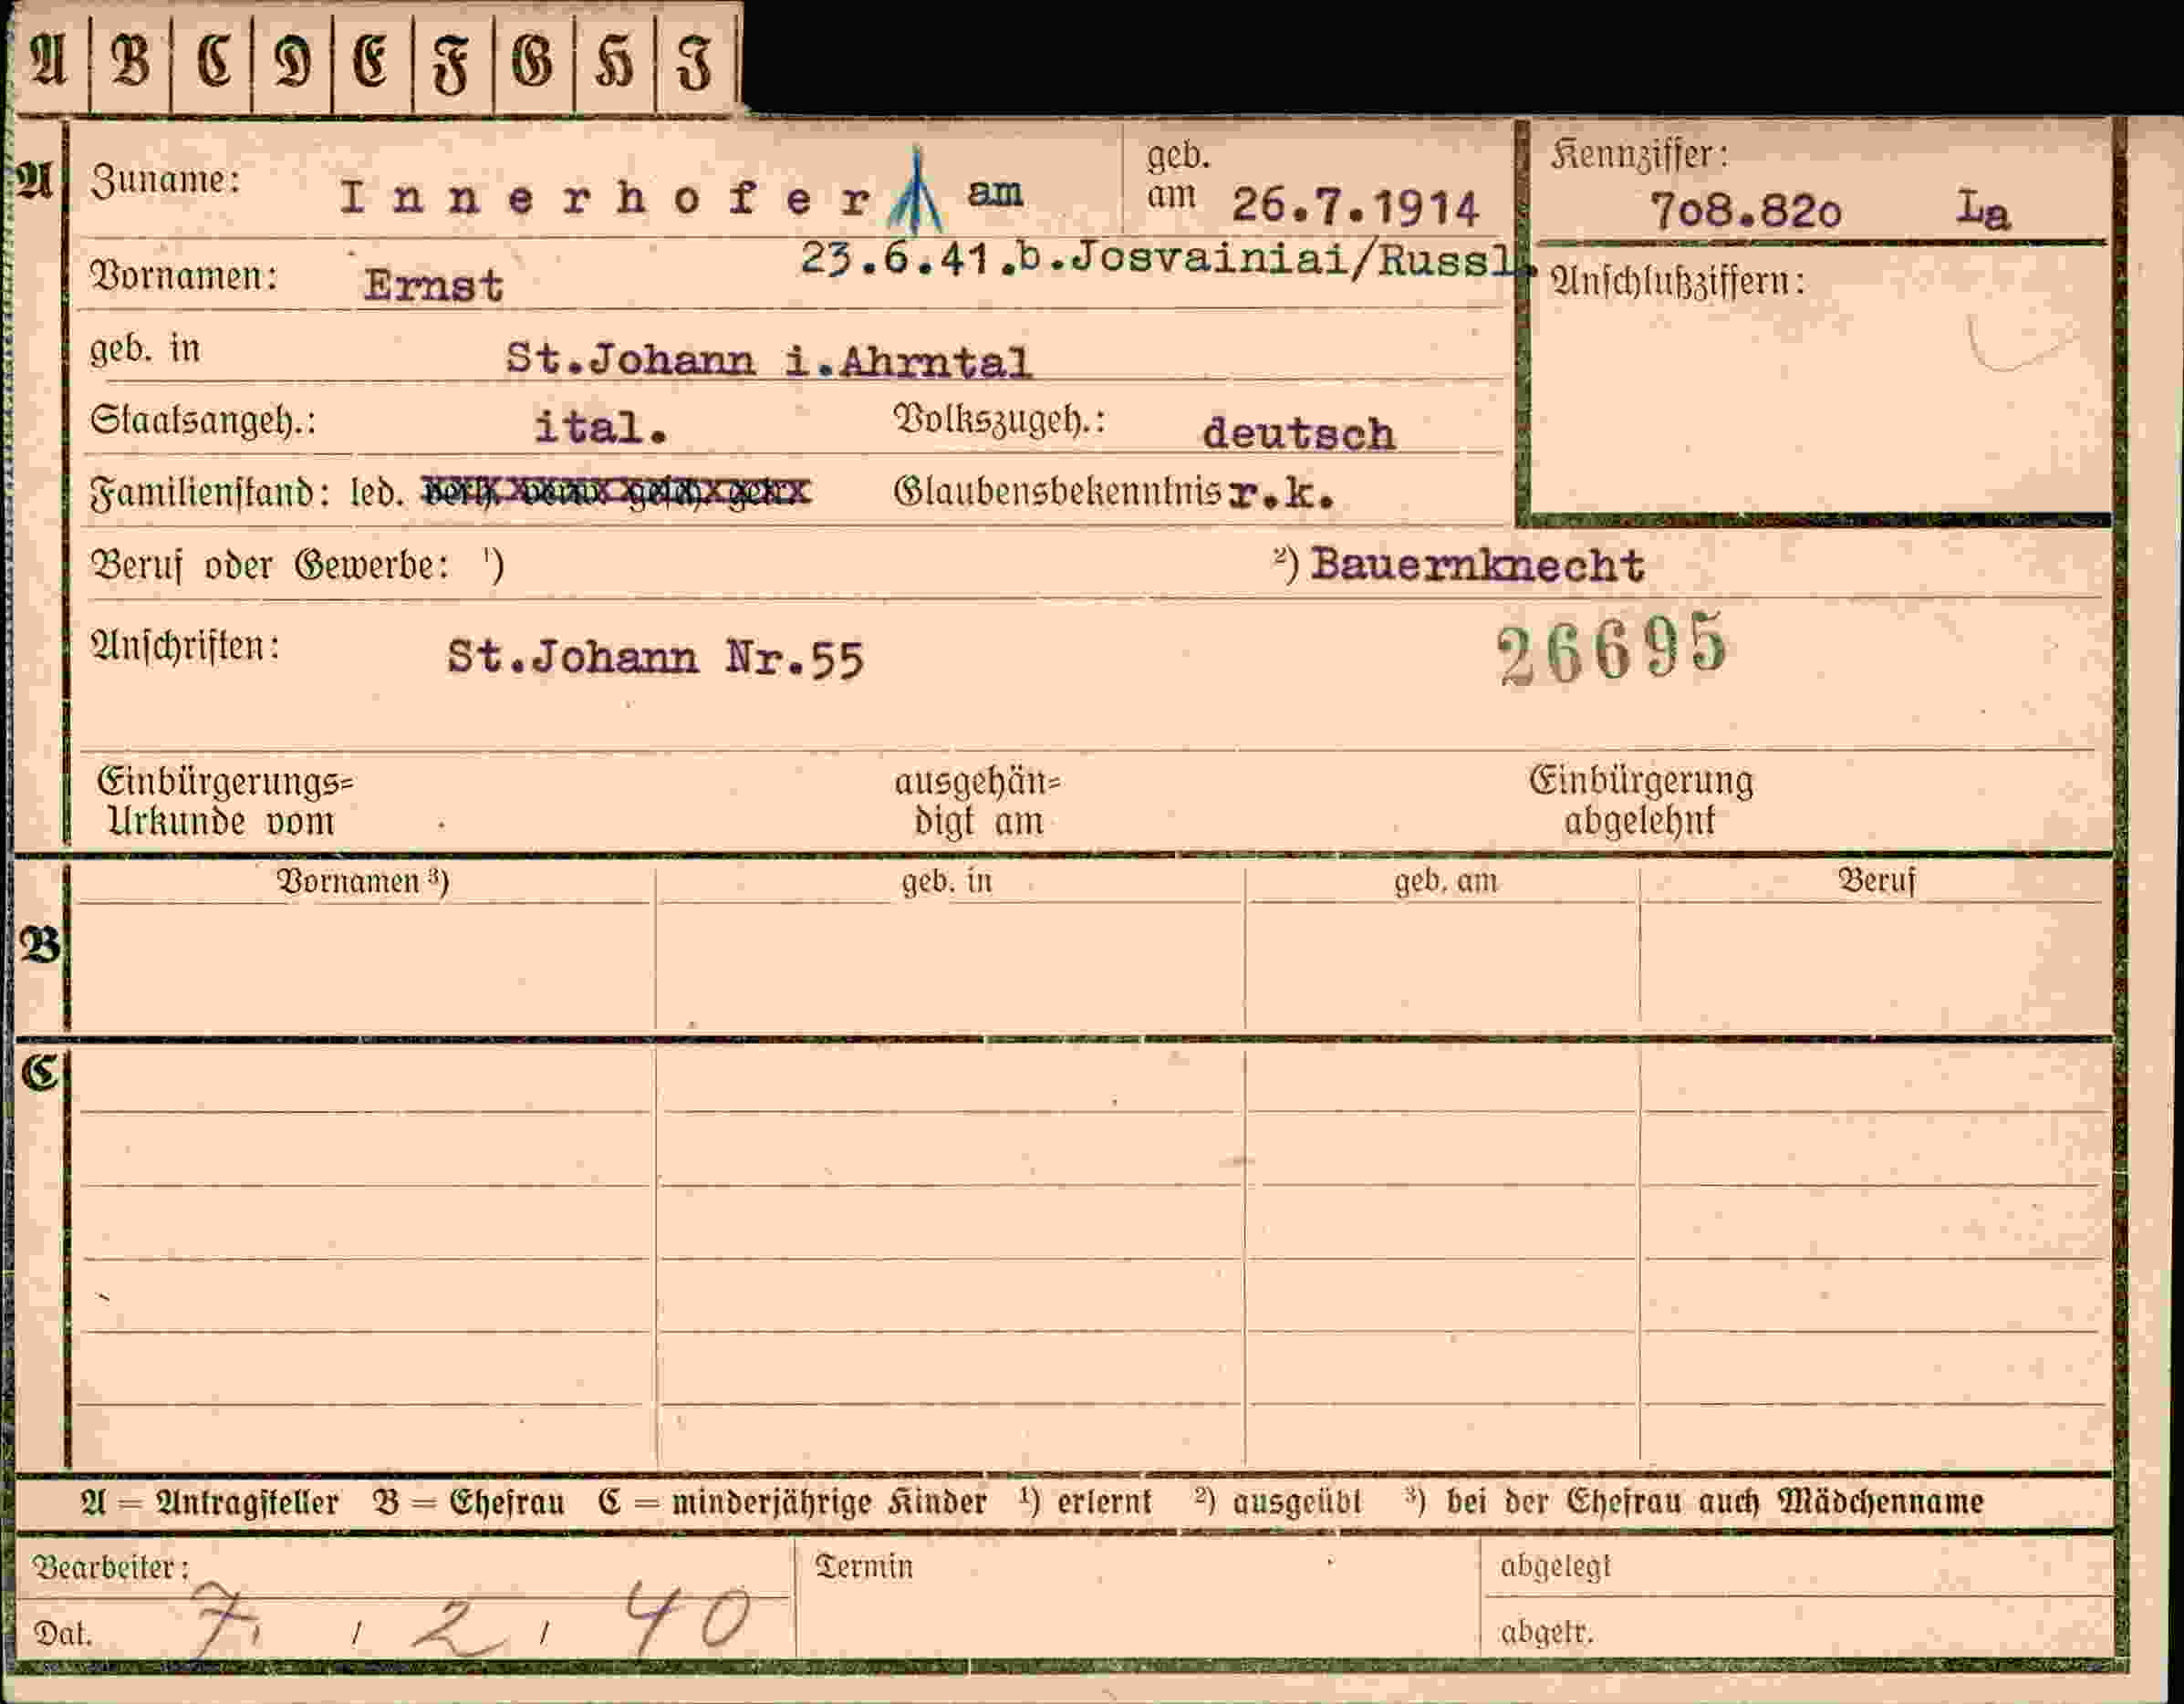Click the address "St.Johann Nr.55"

point(655,658)
